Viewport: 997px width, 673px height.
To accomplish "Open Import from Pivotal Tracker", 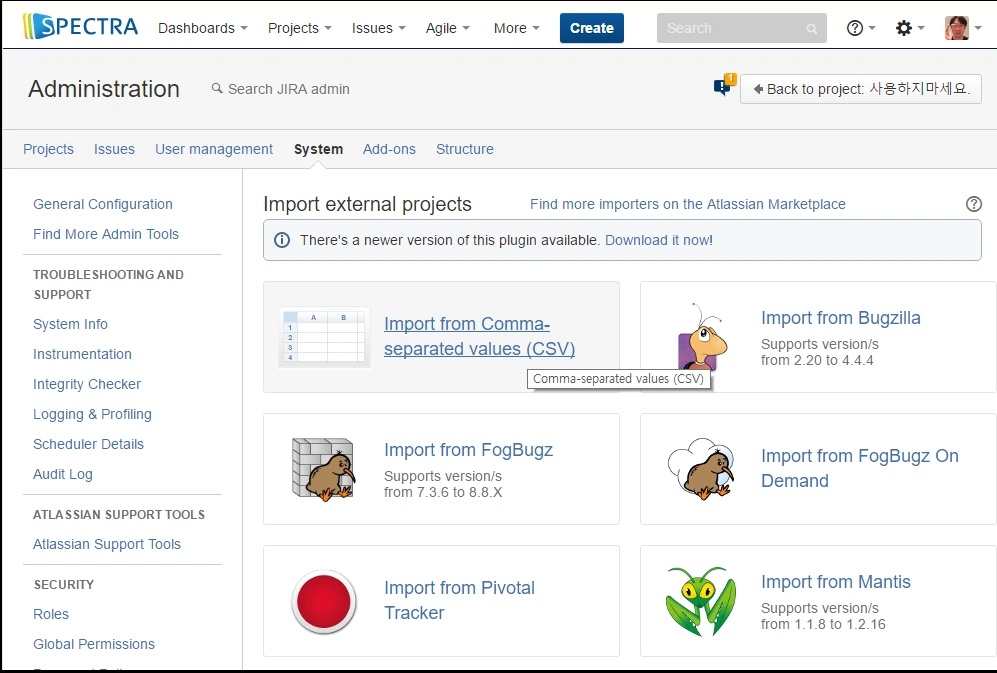I will coord(459,600).
